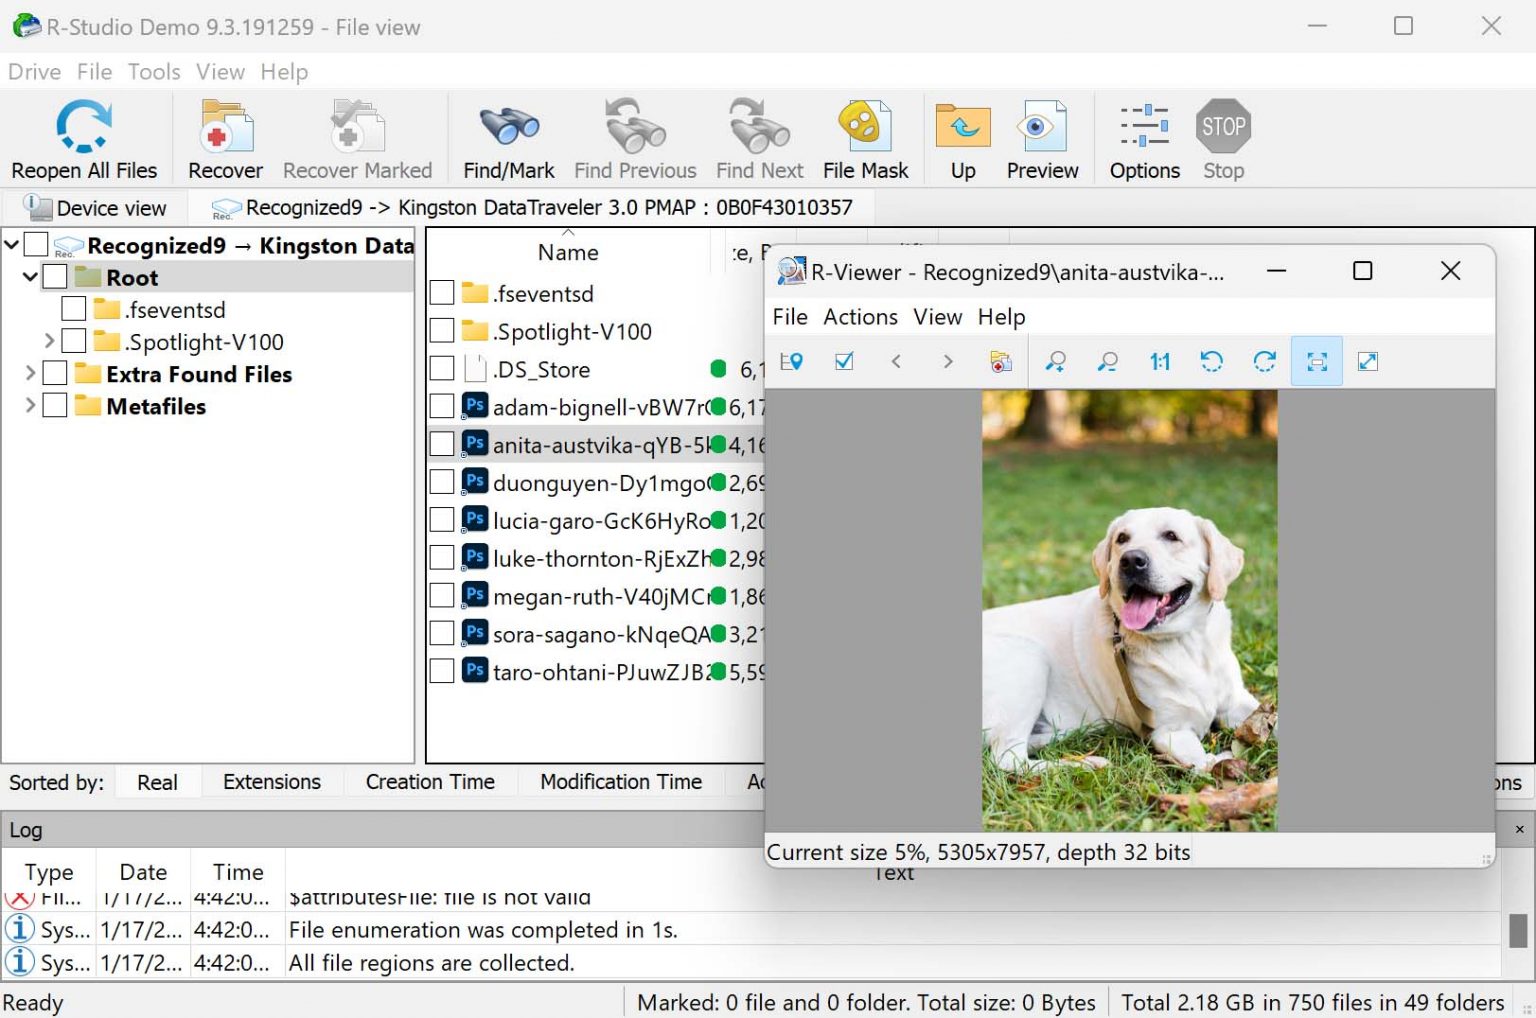This screenshot has height=1018, width=1536.
Task: Click Reopen All Files
Action: [x=84, y=138]
